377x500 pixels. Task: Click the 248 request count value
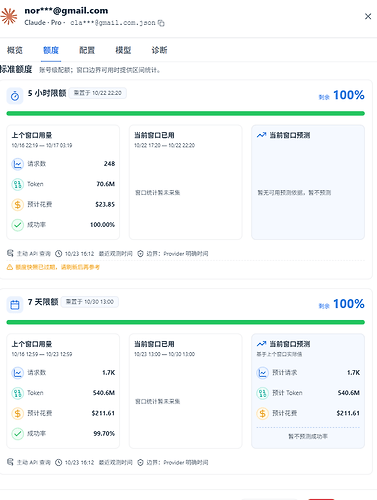pos(109,164)
